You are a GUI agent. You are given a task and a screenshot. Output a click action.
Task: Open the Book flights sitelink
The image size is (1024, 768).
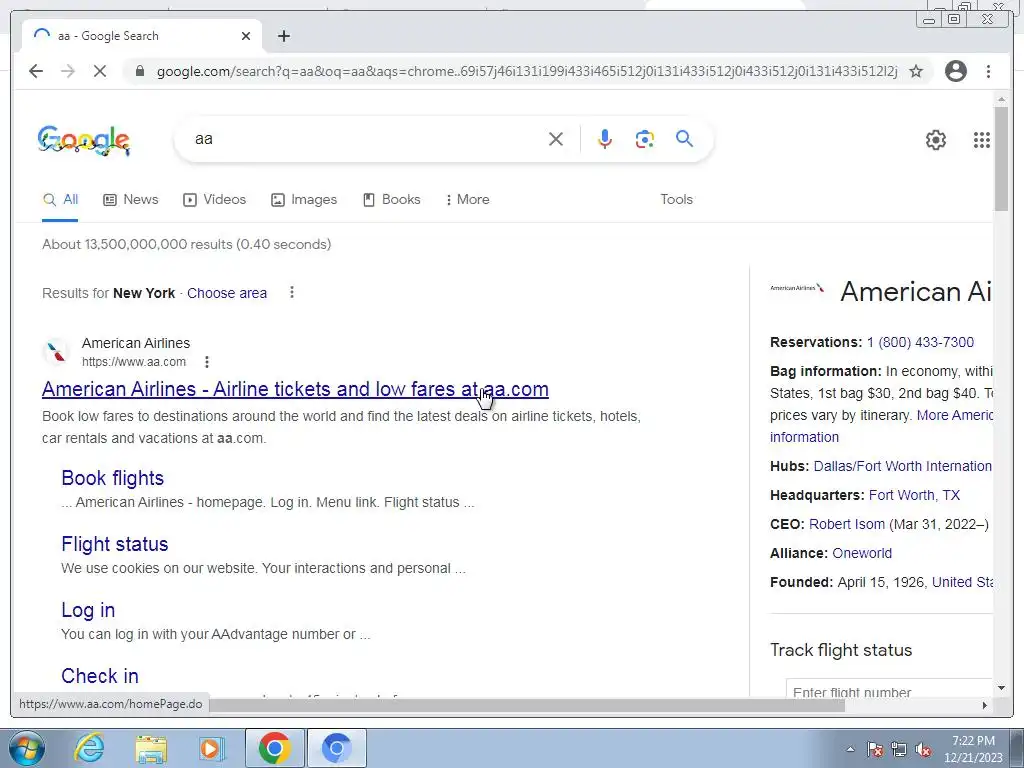(x=112, y=478)
